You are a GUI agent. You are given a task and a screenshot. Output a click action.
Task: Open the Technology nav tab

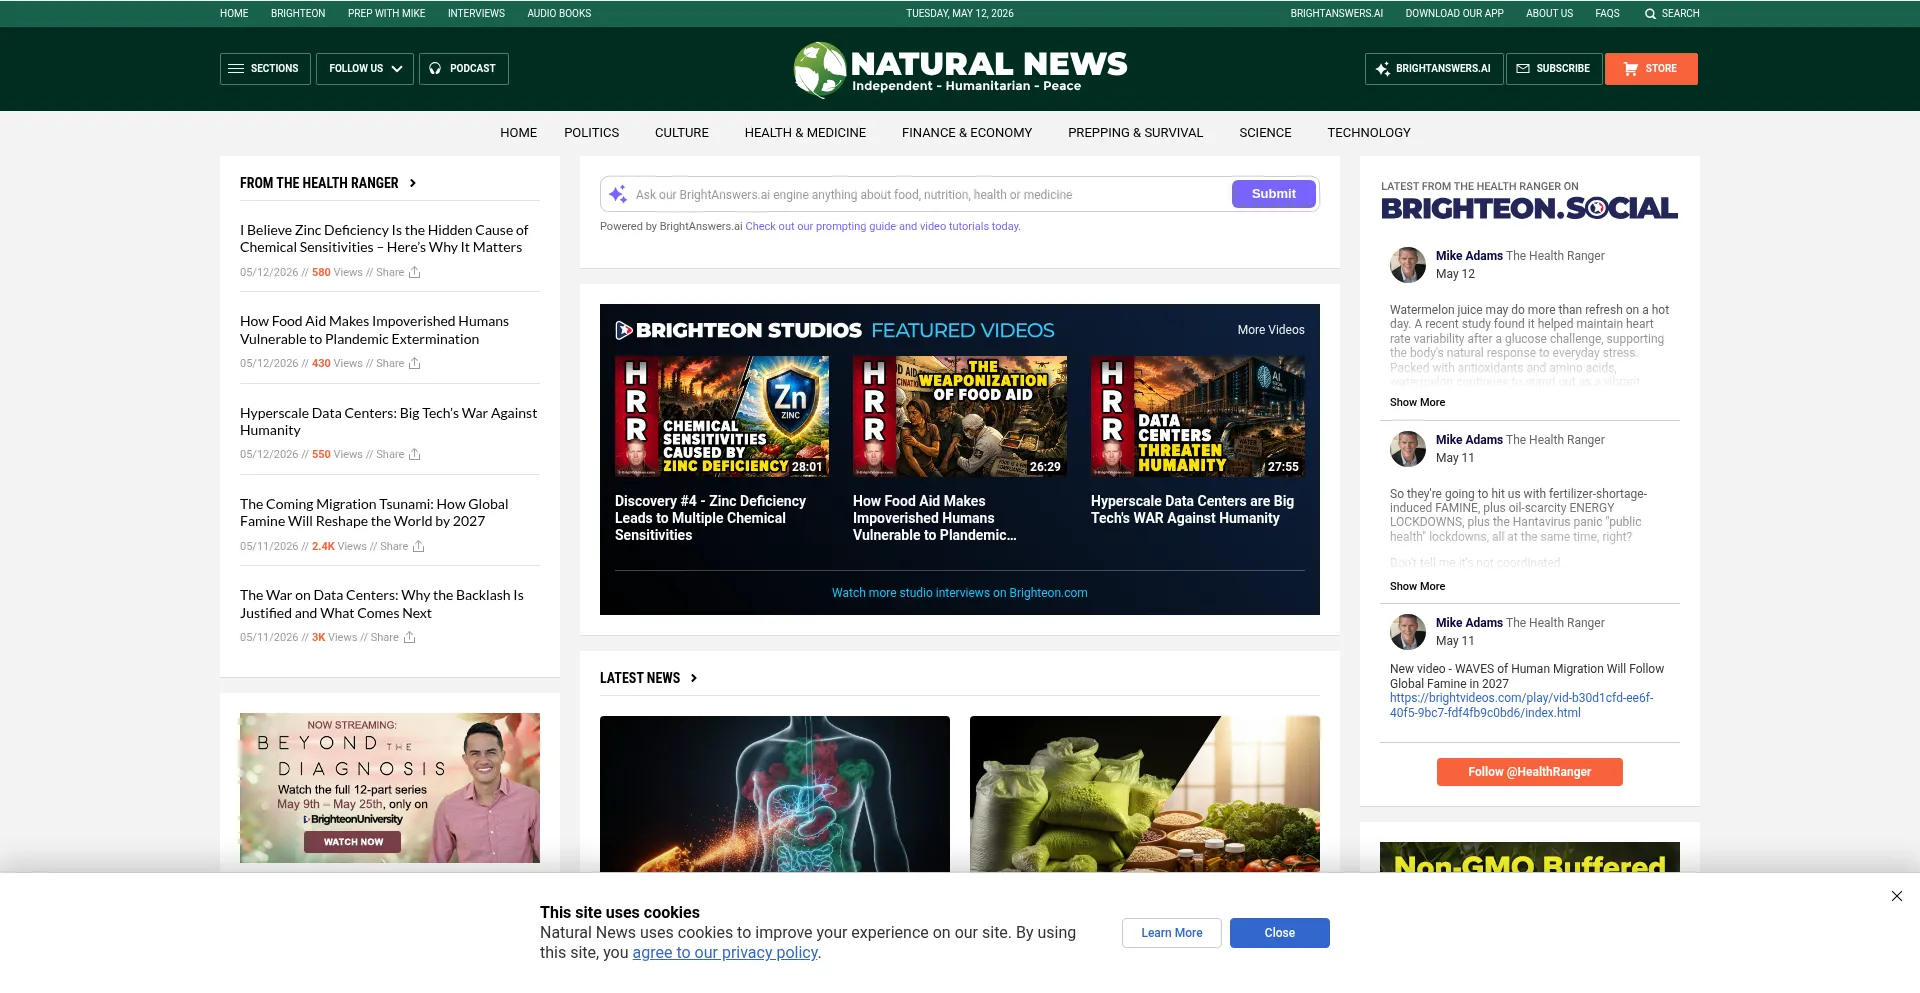pos(1369,133)
